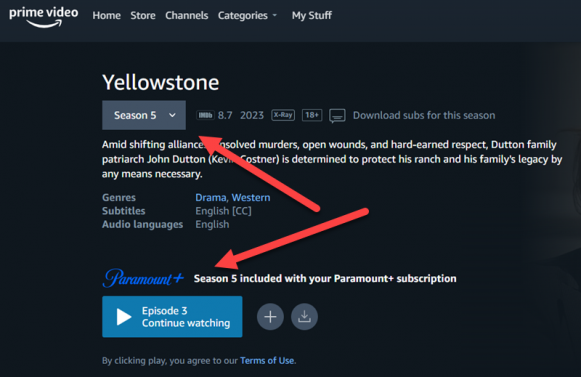Image resolution: width=581 pixels, height=377 pixels.
Task: Open the Season 5 dropdown
Action: point(144,115)
